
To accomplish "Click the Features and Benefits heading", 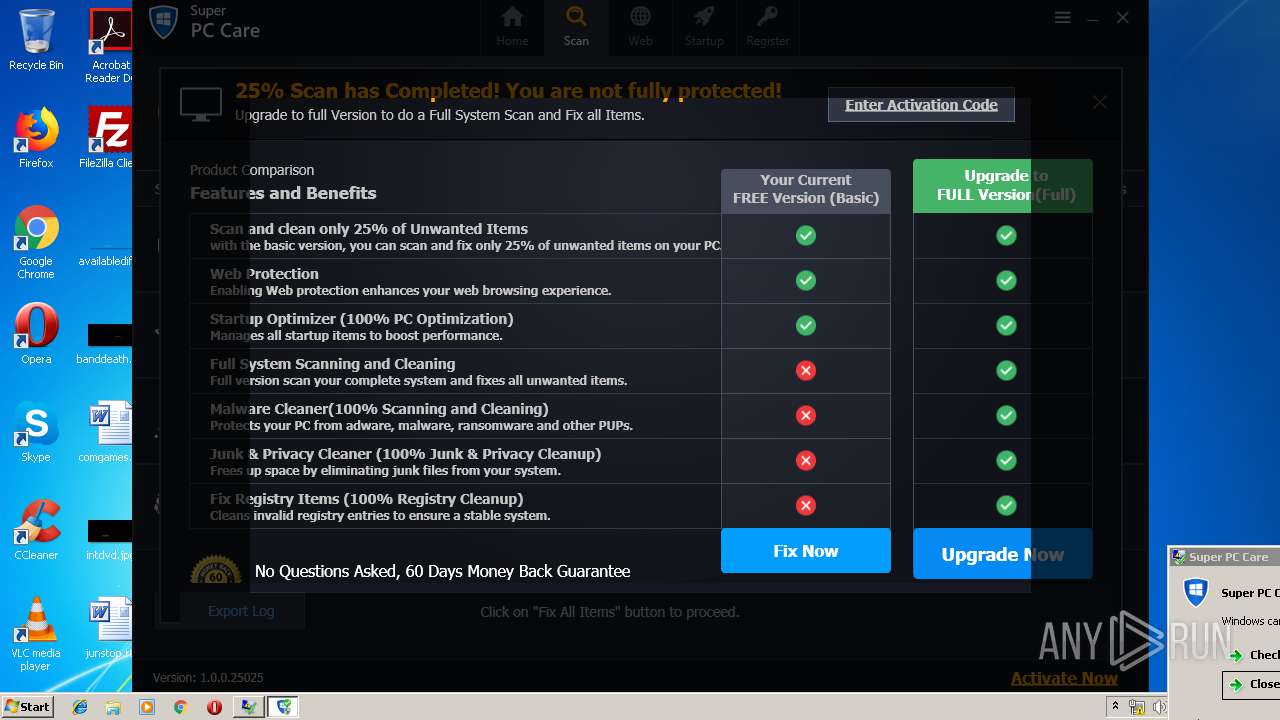I will click(283, 193).
